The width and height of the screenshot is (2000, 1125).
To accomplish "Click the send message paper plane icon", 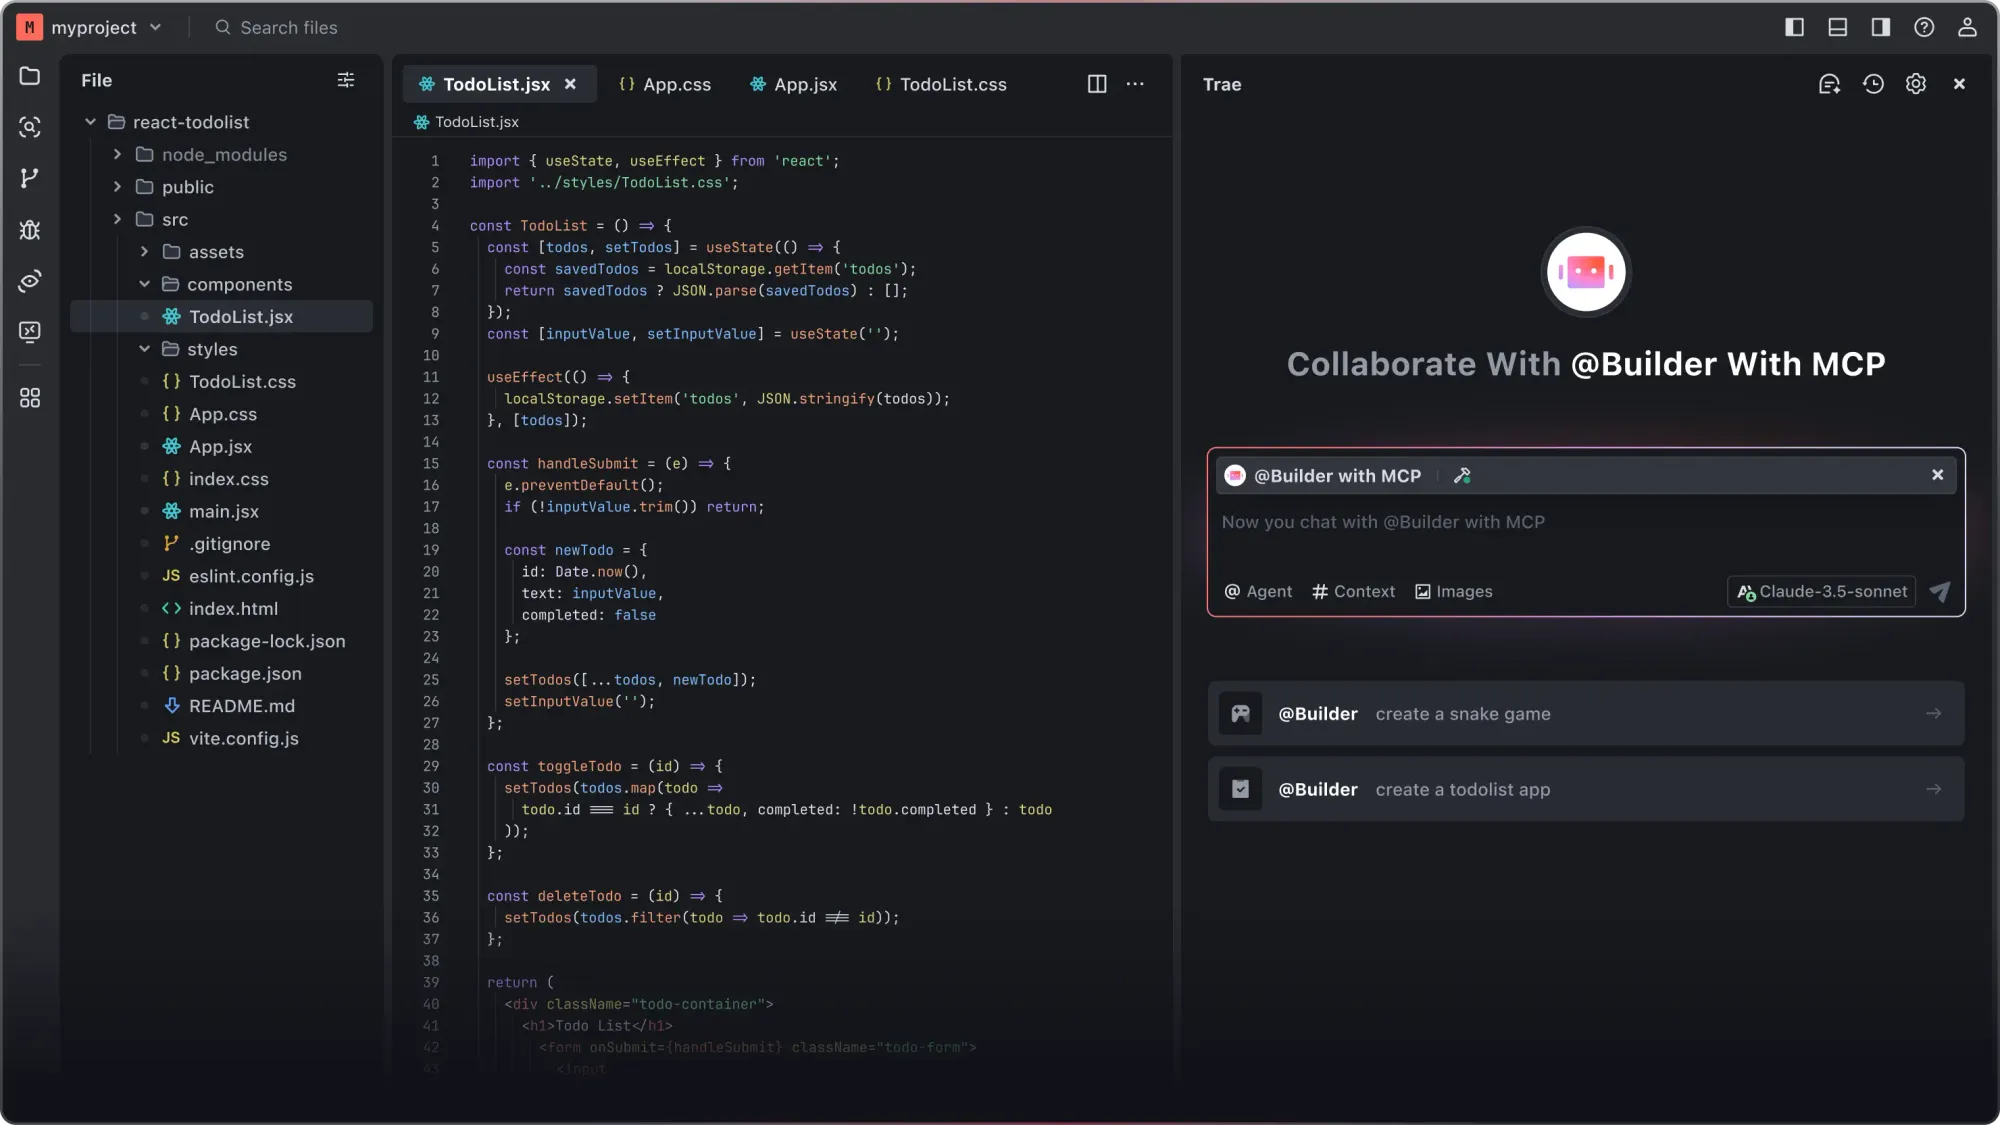I will click(x=1939, y=592).
